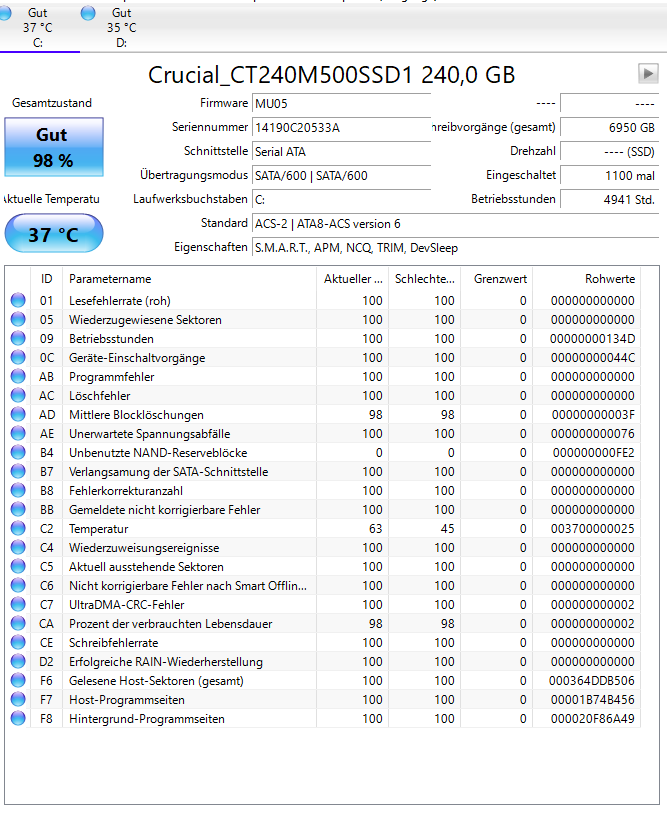The width and height of the screenshot is (667, 813).
Task: Click status orb for Hintergrund-Programmseiten
Action: click(18, 719)
